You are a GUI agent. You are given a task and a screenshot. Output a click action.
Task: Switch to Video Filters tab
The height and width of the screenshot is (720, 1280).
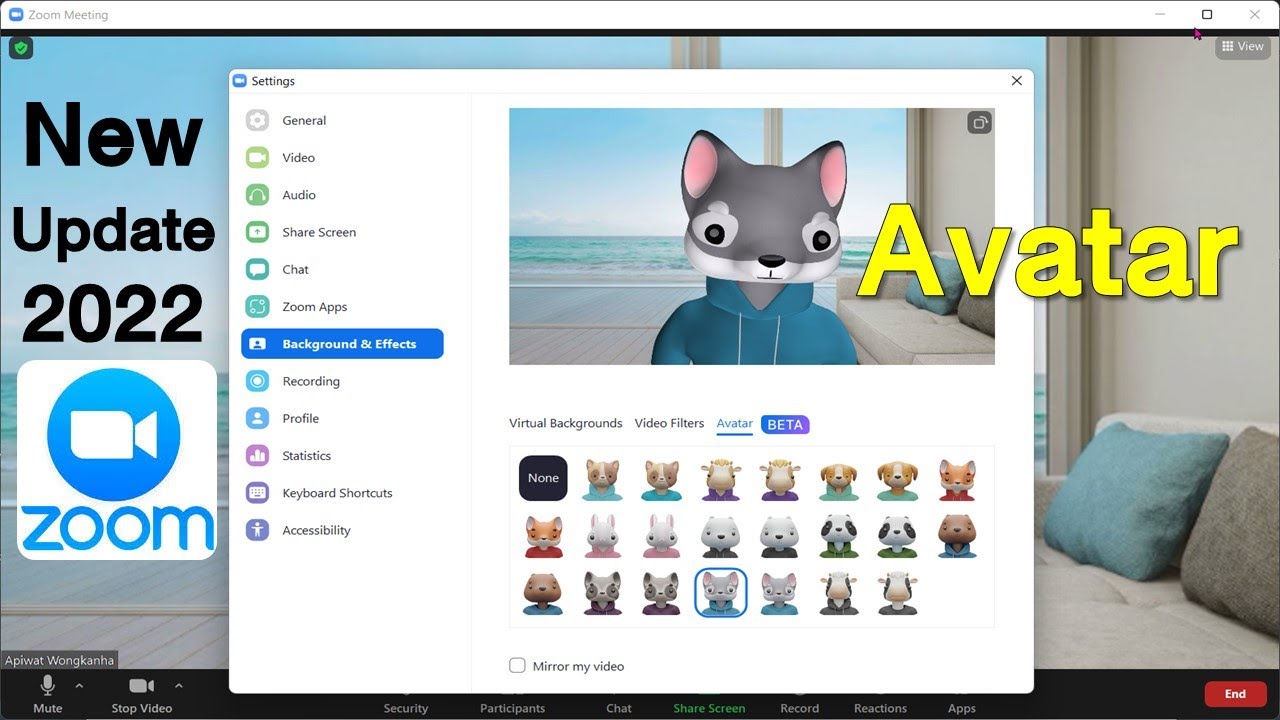coord(669,423)
